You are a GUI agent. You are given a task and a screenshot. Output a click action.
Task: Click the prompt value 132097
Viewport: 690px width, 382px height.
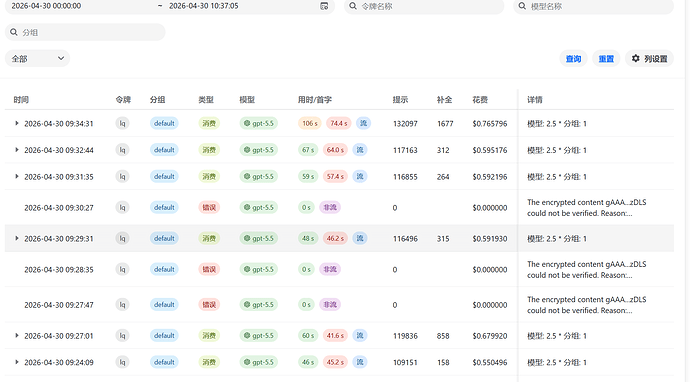click(x=405, y=124)
